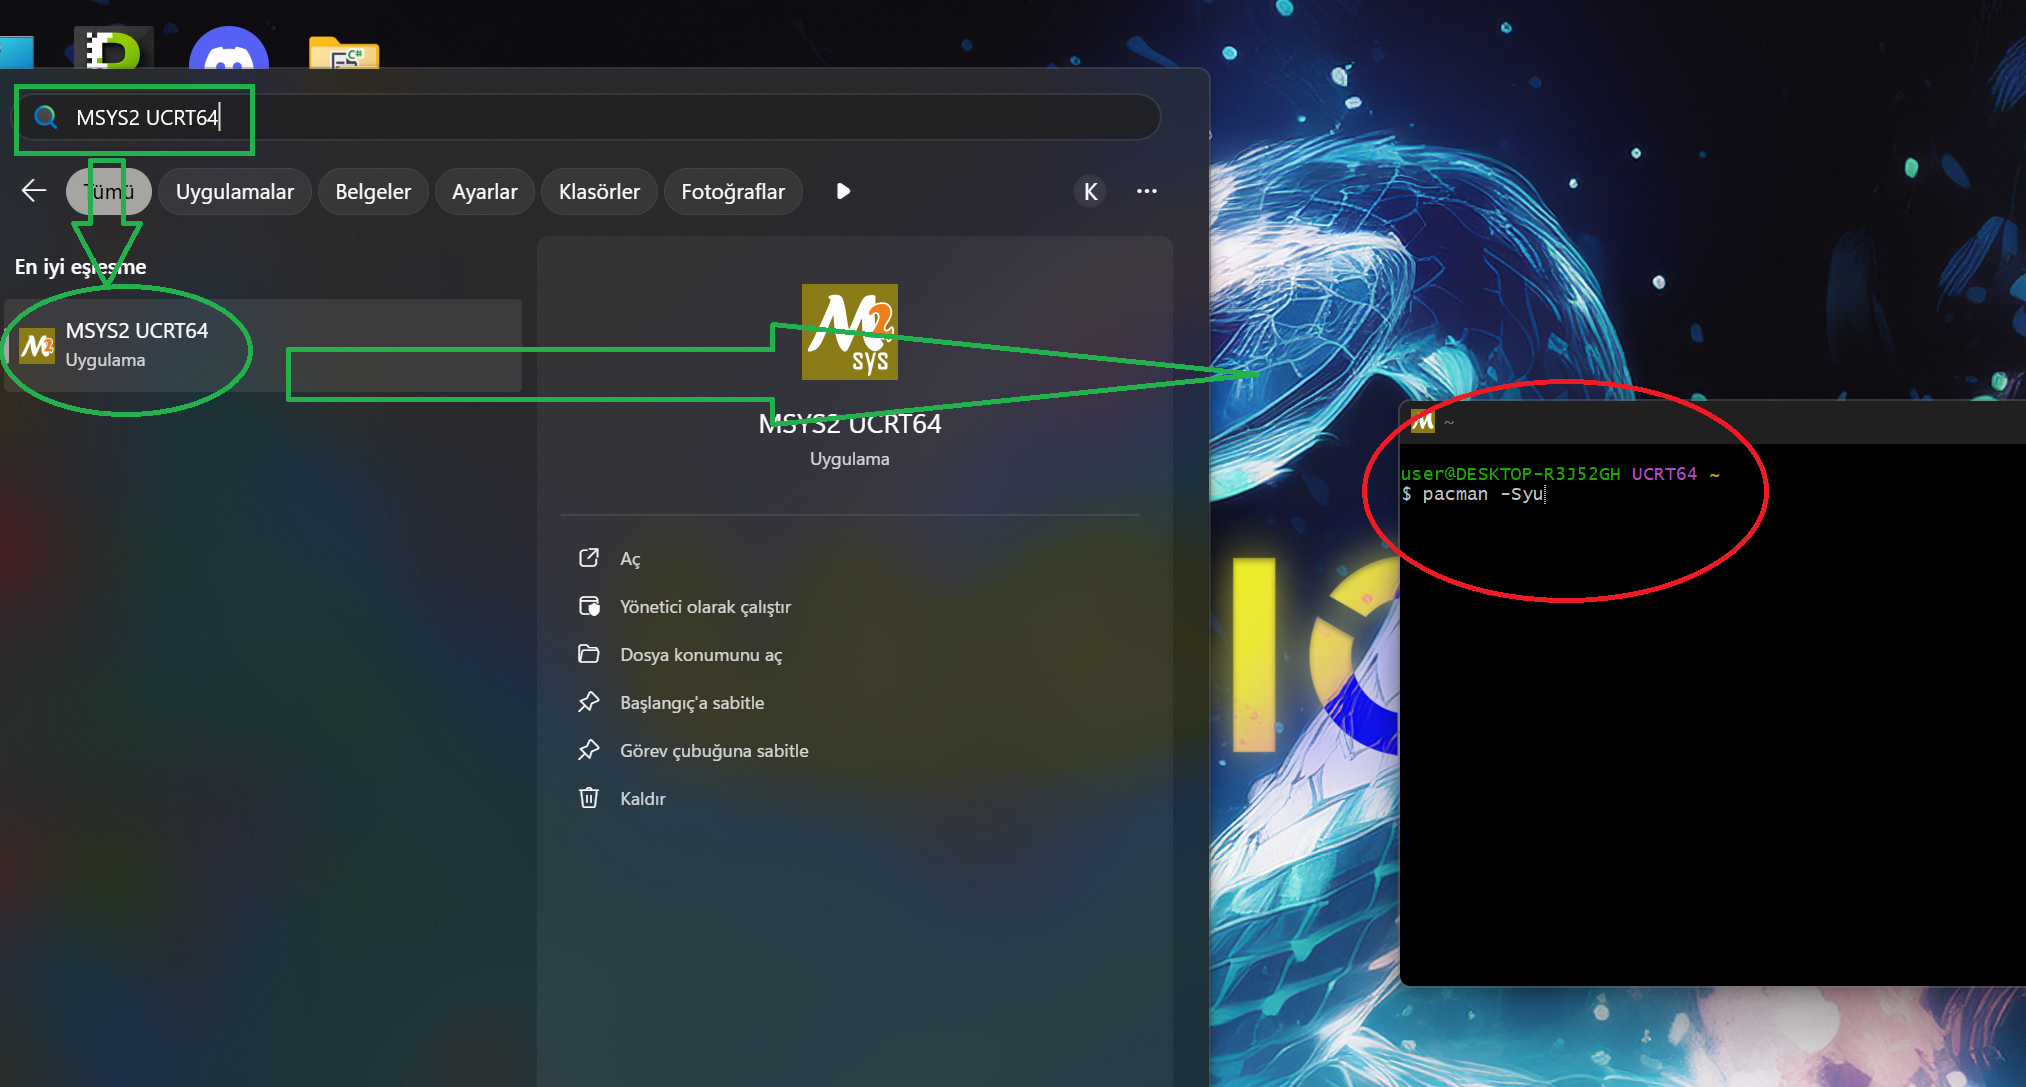Image resolution: width=2026 pixels, height=1087 pixels.
Task: Click the pacman -Syu command line in terminal
Action: [1474, 494]
